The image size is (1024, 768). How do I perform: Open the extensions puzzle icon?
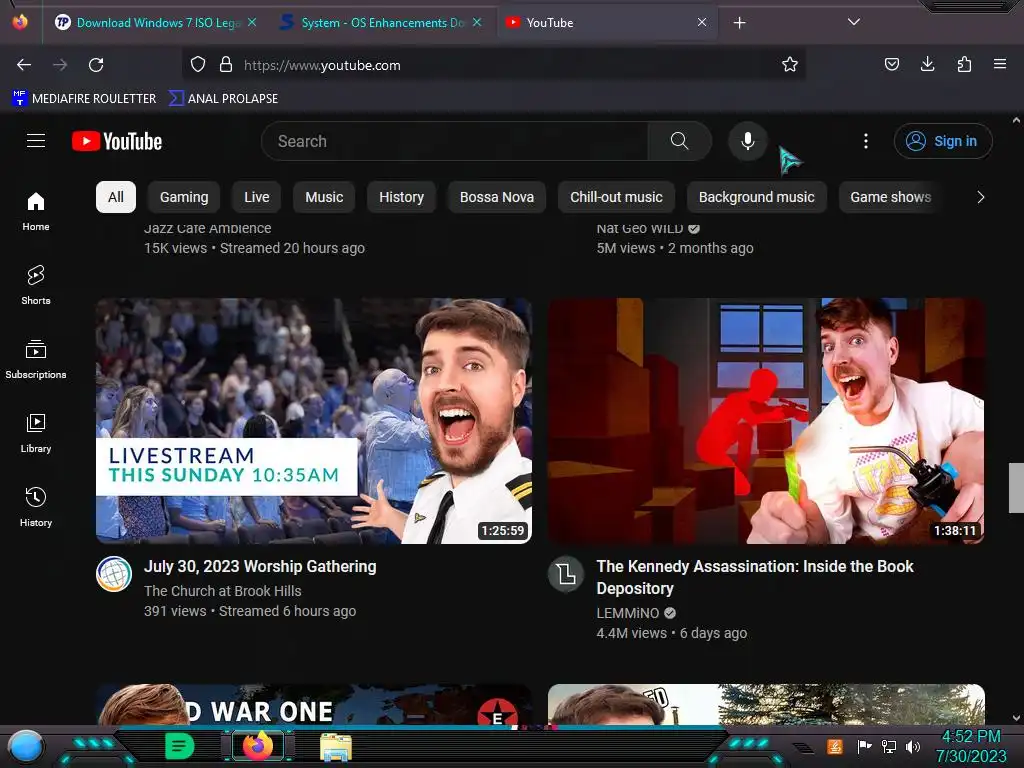pyautogui.click(x=964, y=64)
